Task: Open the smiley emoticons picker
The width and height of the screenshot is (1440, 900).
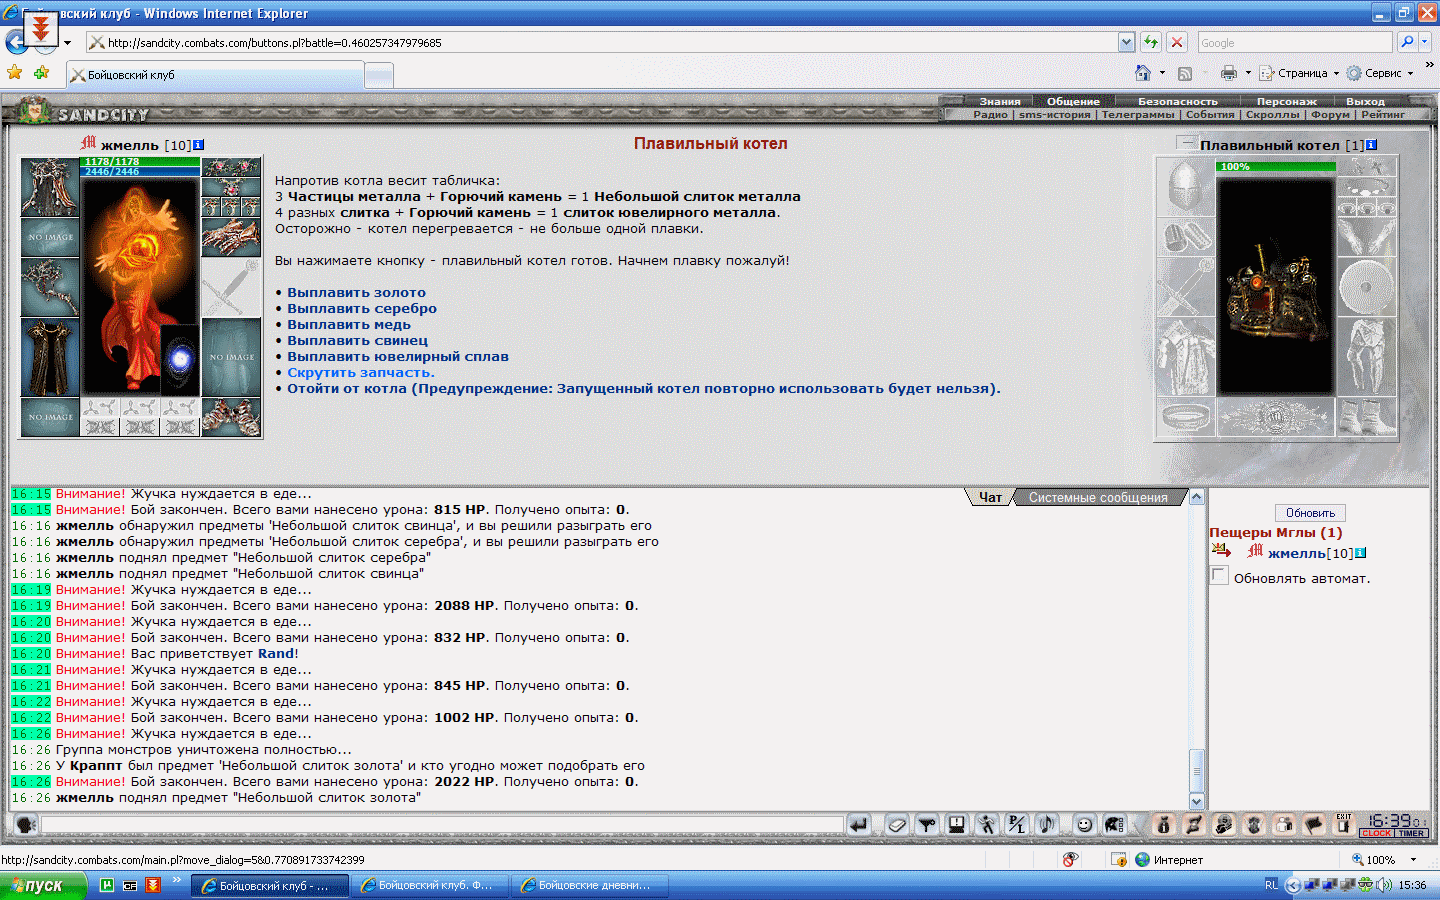Action: 1084,825
